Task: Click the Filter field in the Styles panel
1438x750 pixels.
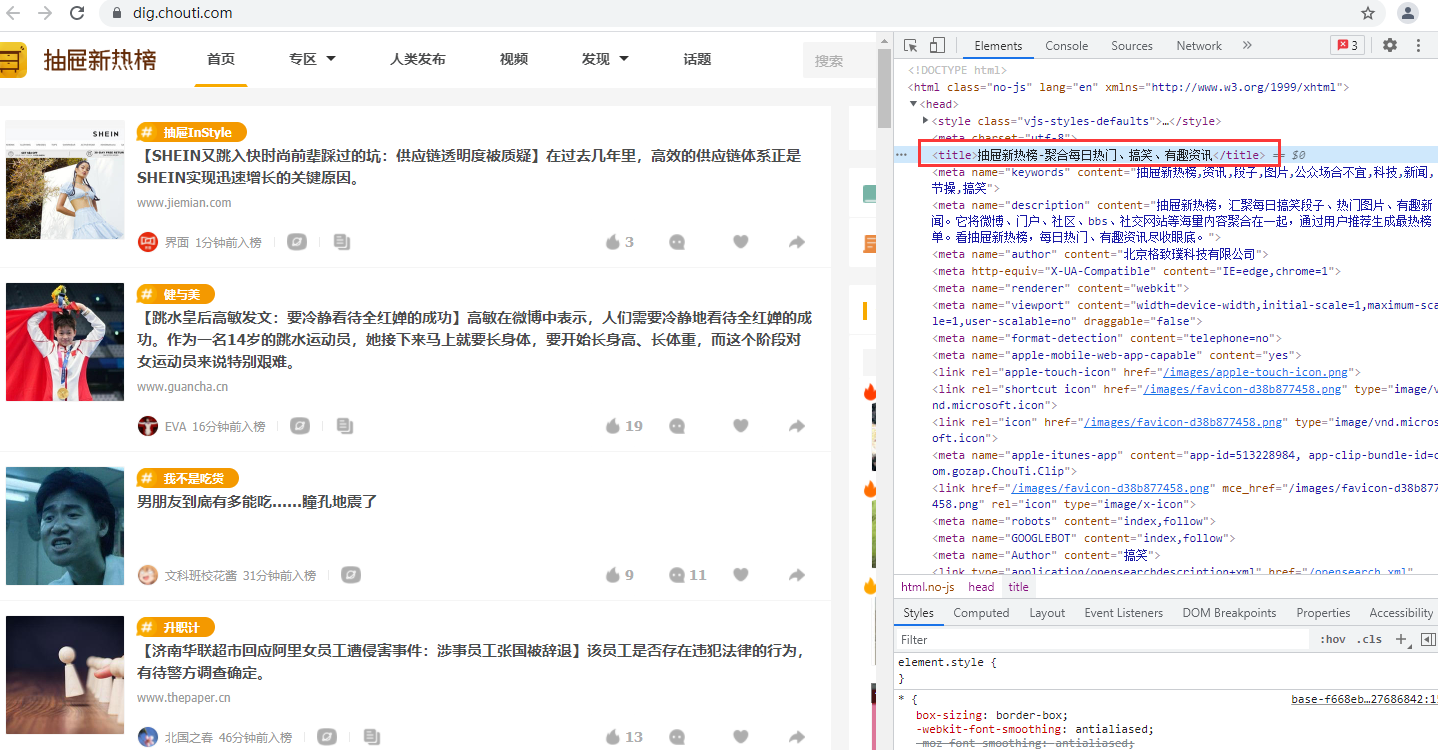Action: [x=1000, y=638]
